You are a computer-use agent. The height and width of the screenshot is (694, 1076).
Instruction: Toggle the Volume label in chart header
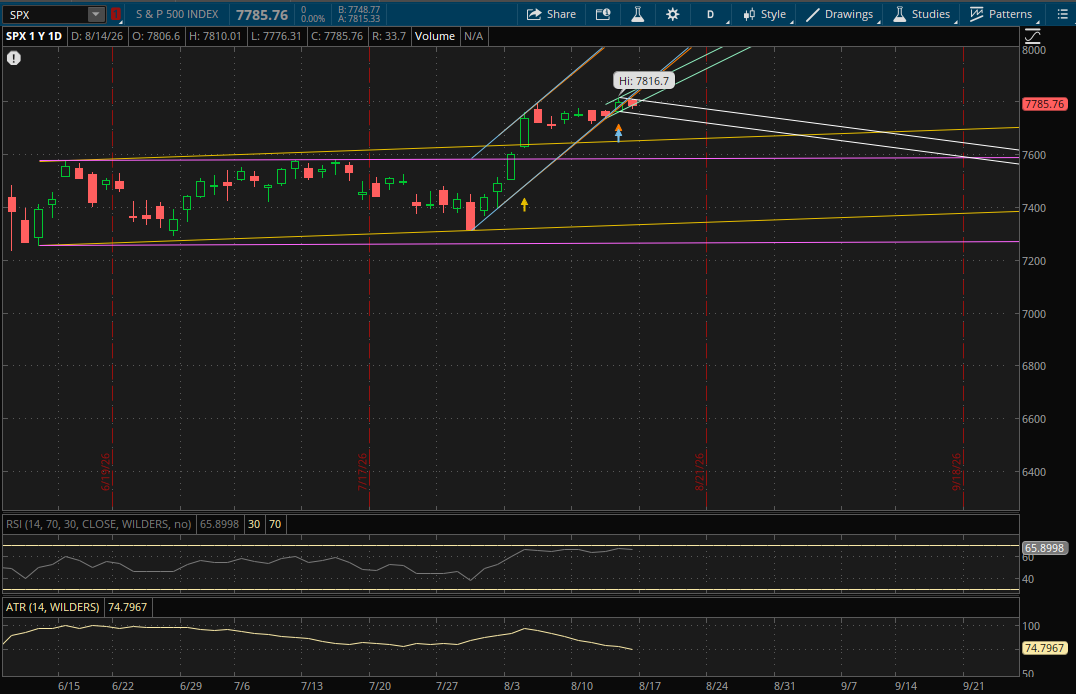pyautogui.click(x=434, y=36)
